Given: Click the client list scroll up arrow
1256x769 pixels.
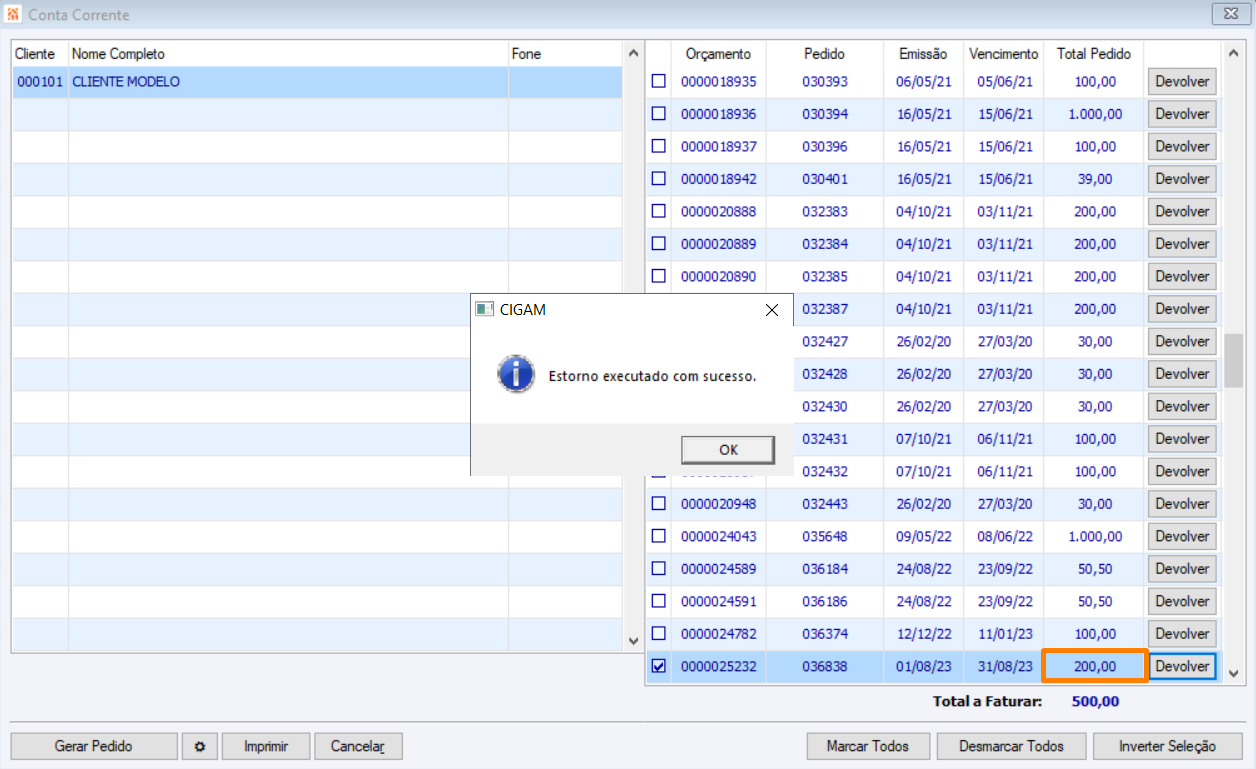Looking at the screenshot, I should pyautogui.click(x=632, y=53).
